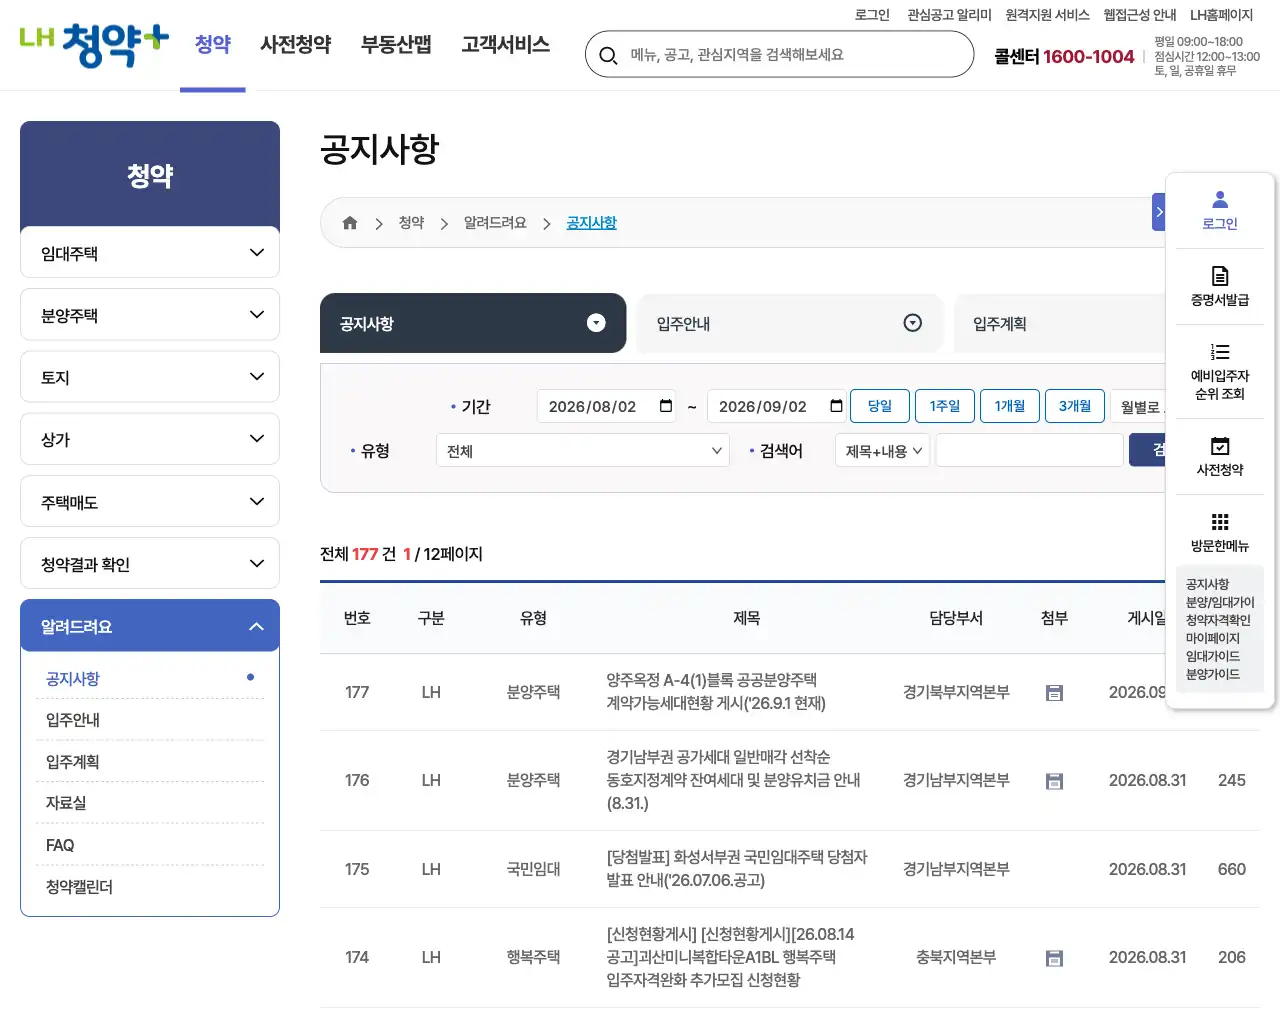Open notice 화성서부권 국민임대주택 당첨자 발표
The image size is (1280, 1024).
click(736, 869)
